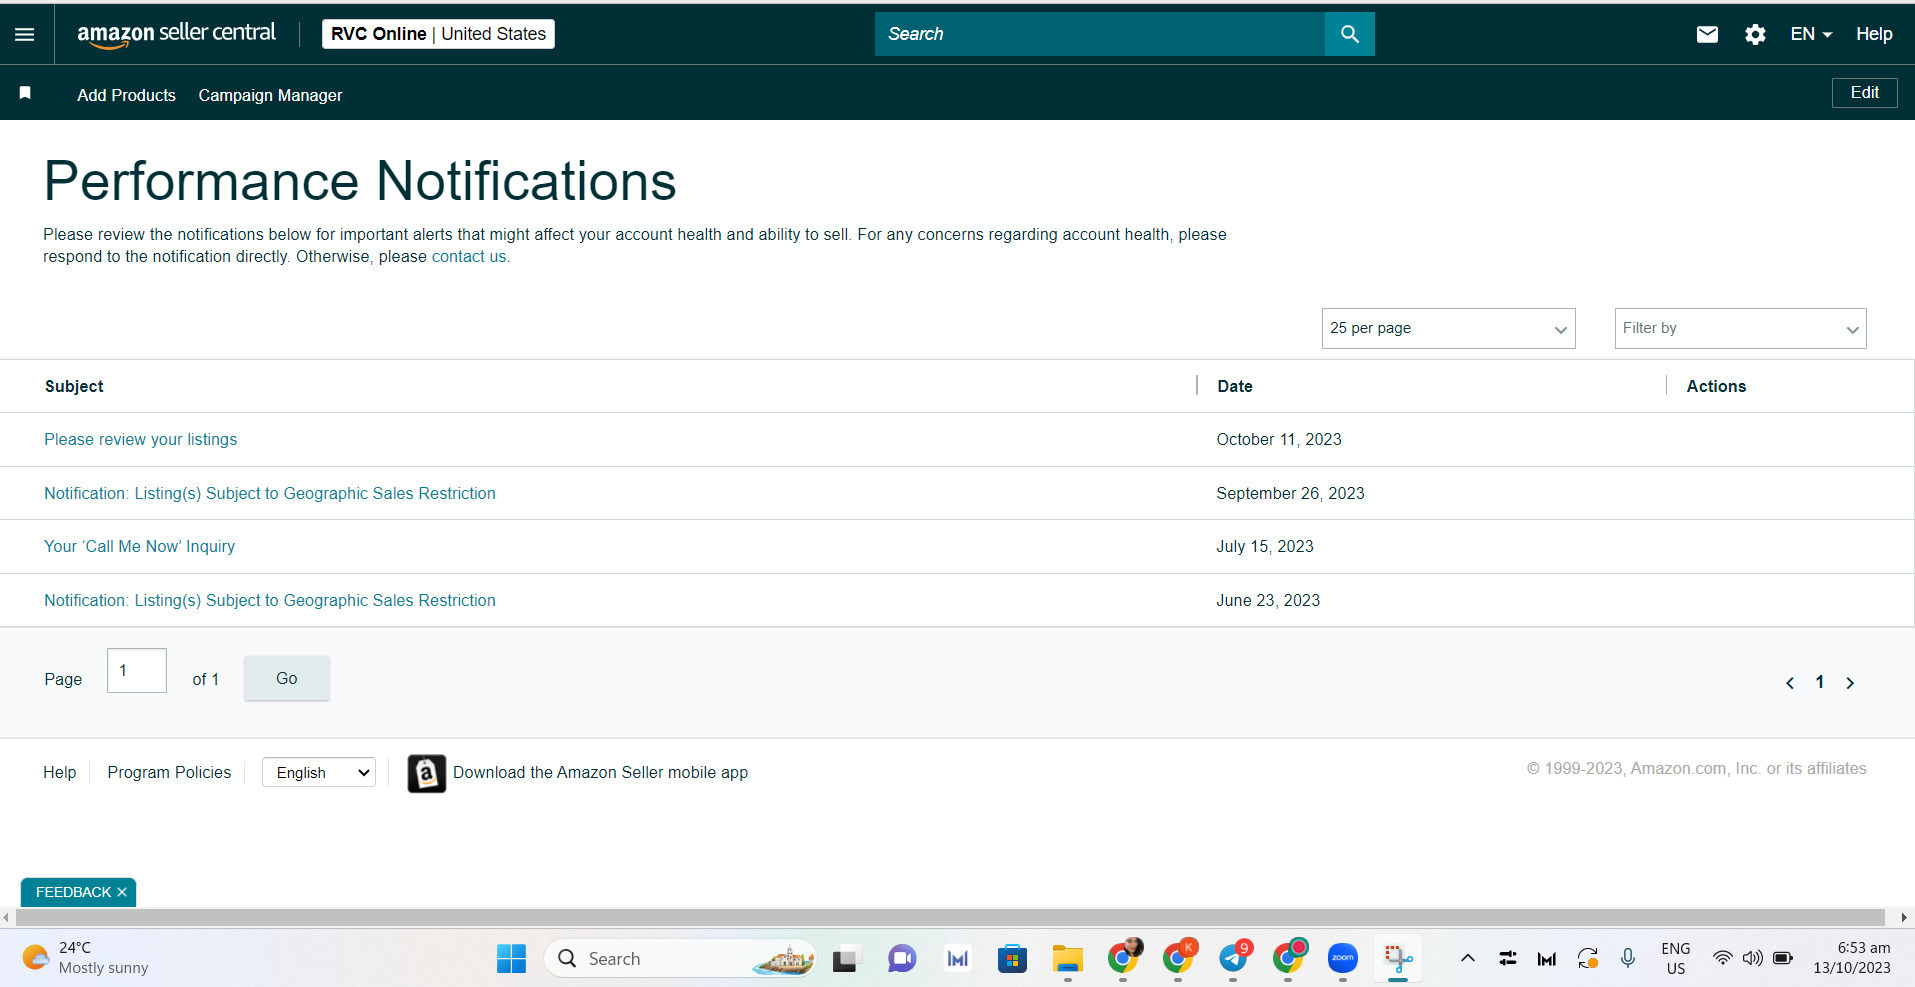Click the Subject column header
The height and width of the screenshot is (987, 1915).
pos(74,386)
